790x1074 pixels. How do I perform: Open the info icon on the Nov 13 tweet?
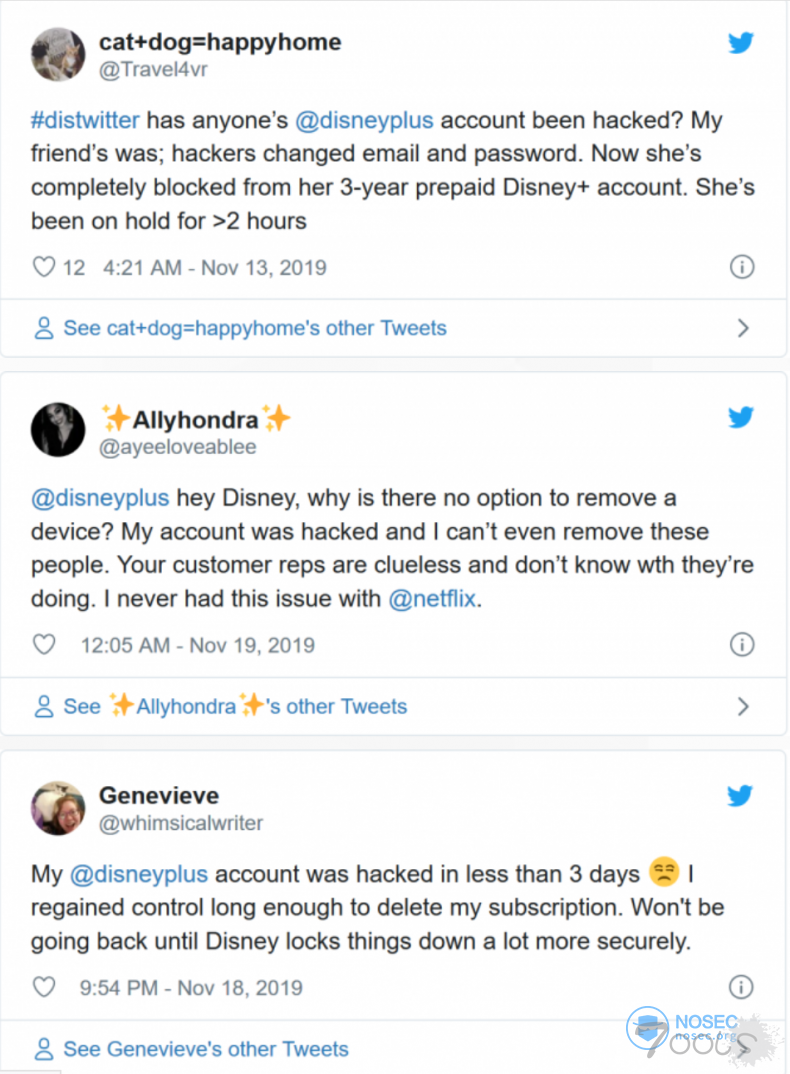(742, 267)
